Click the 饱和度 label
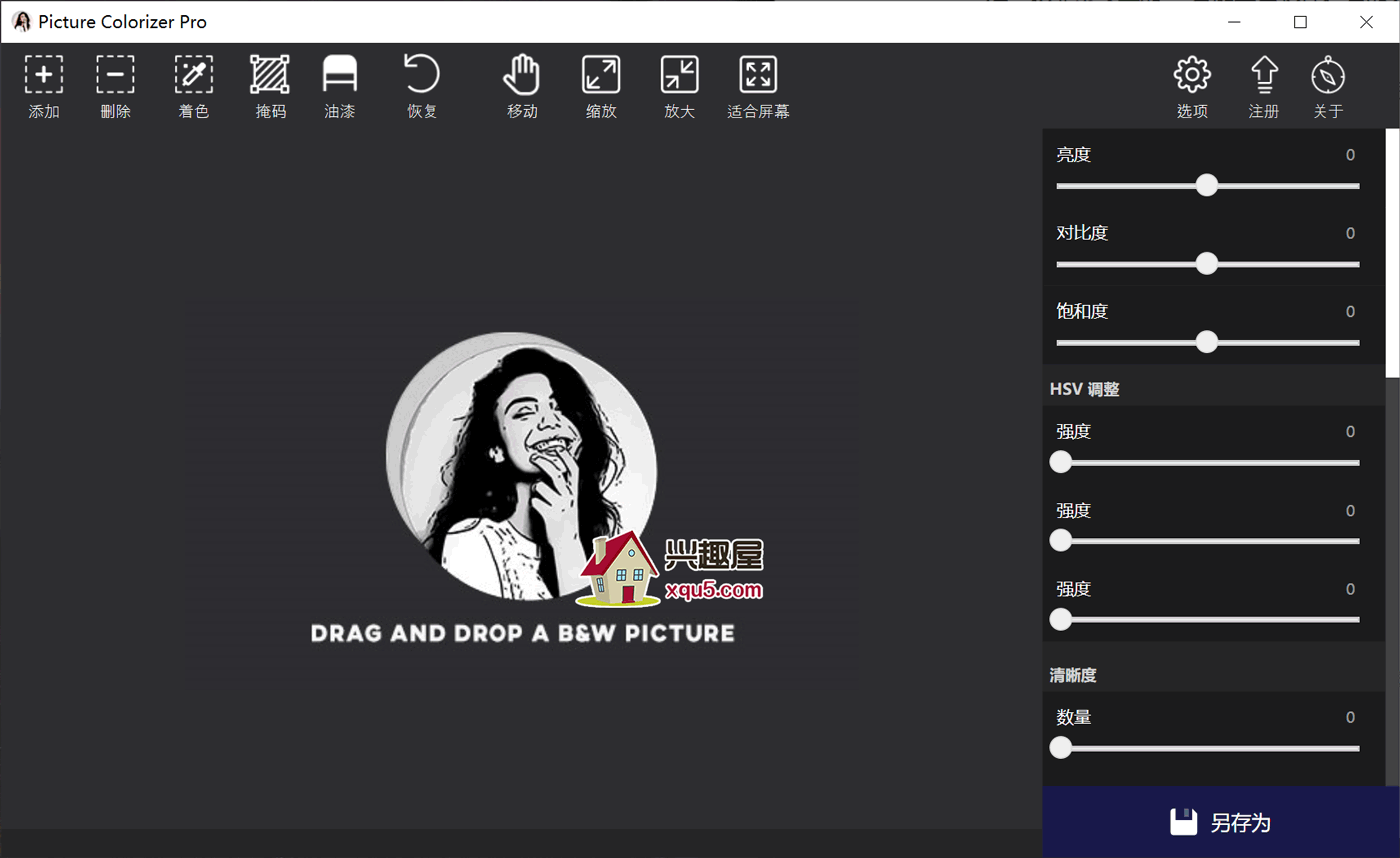Screen dimensions: 1400x858 1082,311
